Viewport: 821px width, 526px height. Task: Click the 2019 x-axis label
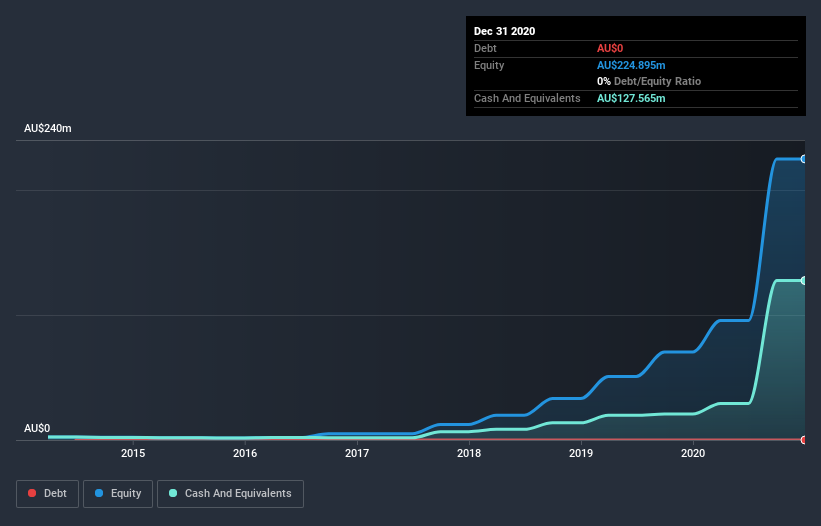point(581,453)
